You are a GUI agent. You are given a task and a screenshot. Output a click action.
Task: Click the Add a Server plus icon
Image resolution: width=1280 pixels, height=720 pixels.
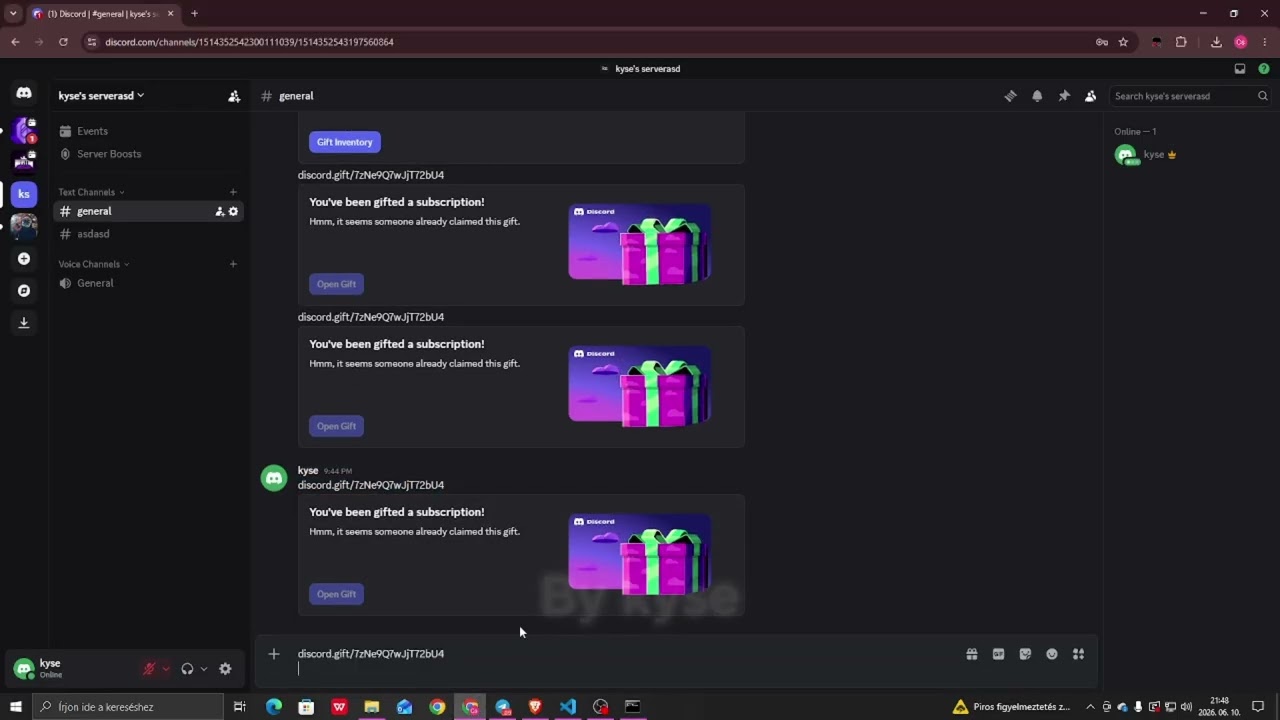(24, 259)
